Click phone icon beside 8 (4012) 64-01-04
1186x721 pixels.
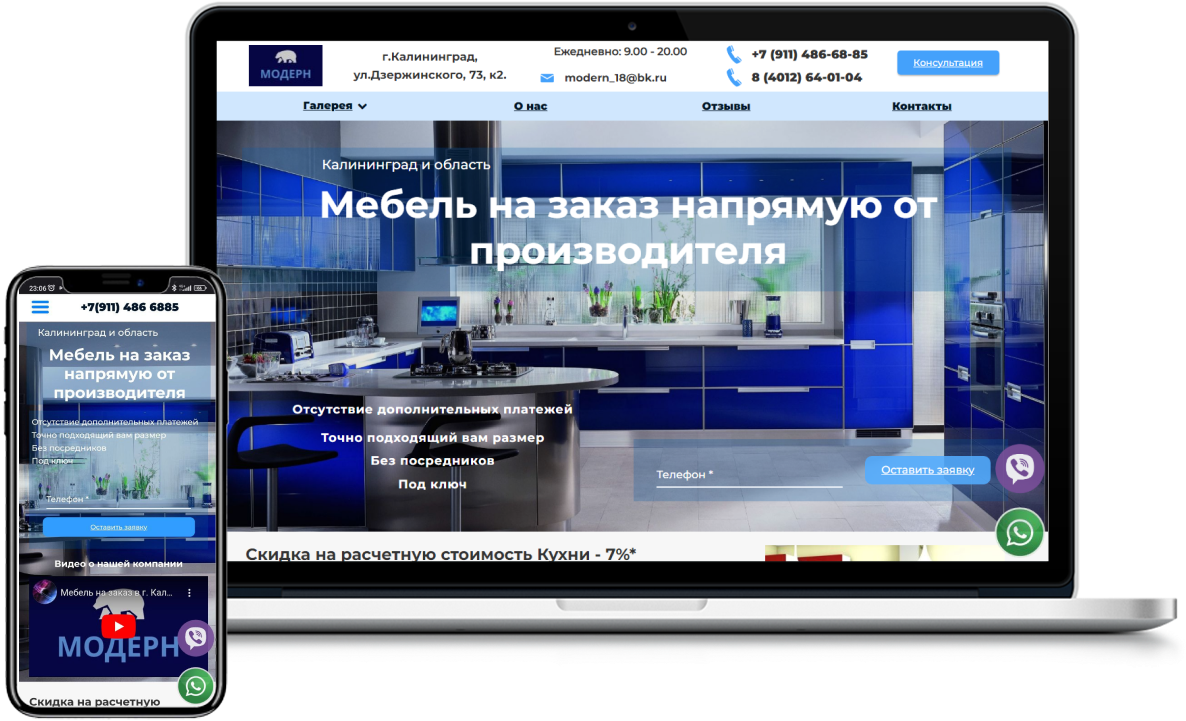coord(734,77)
